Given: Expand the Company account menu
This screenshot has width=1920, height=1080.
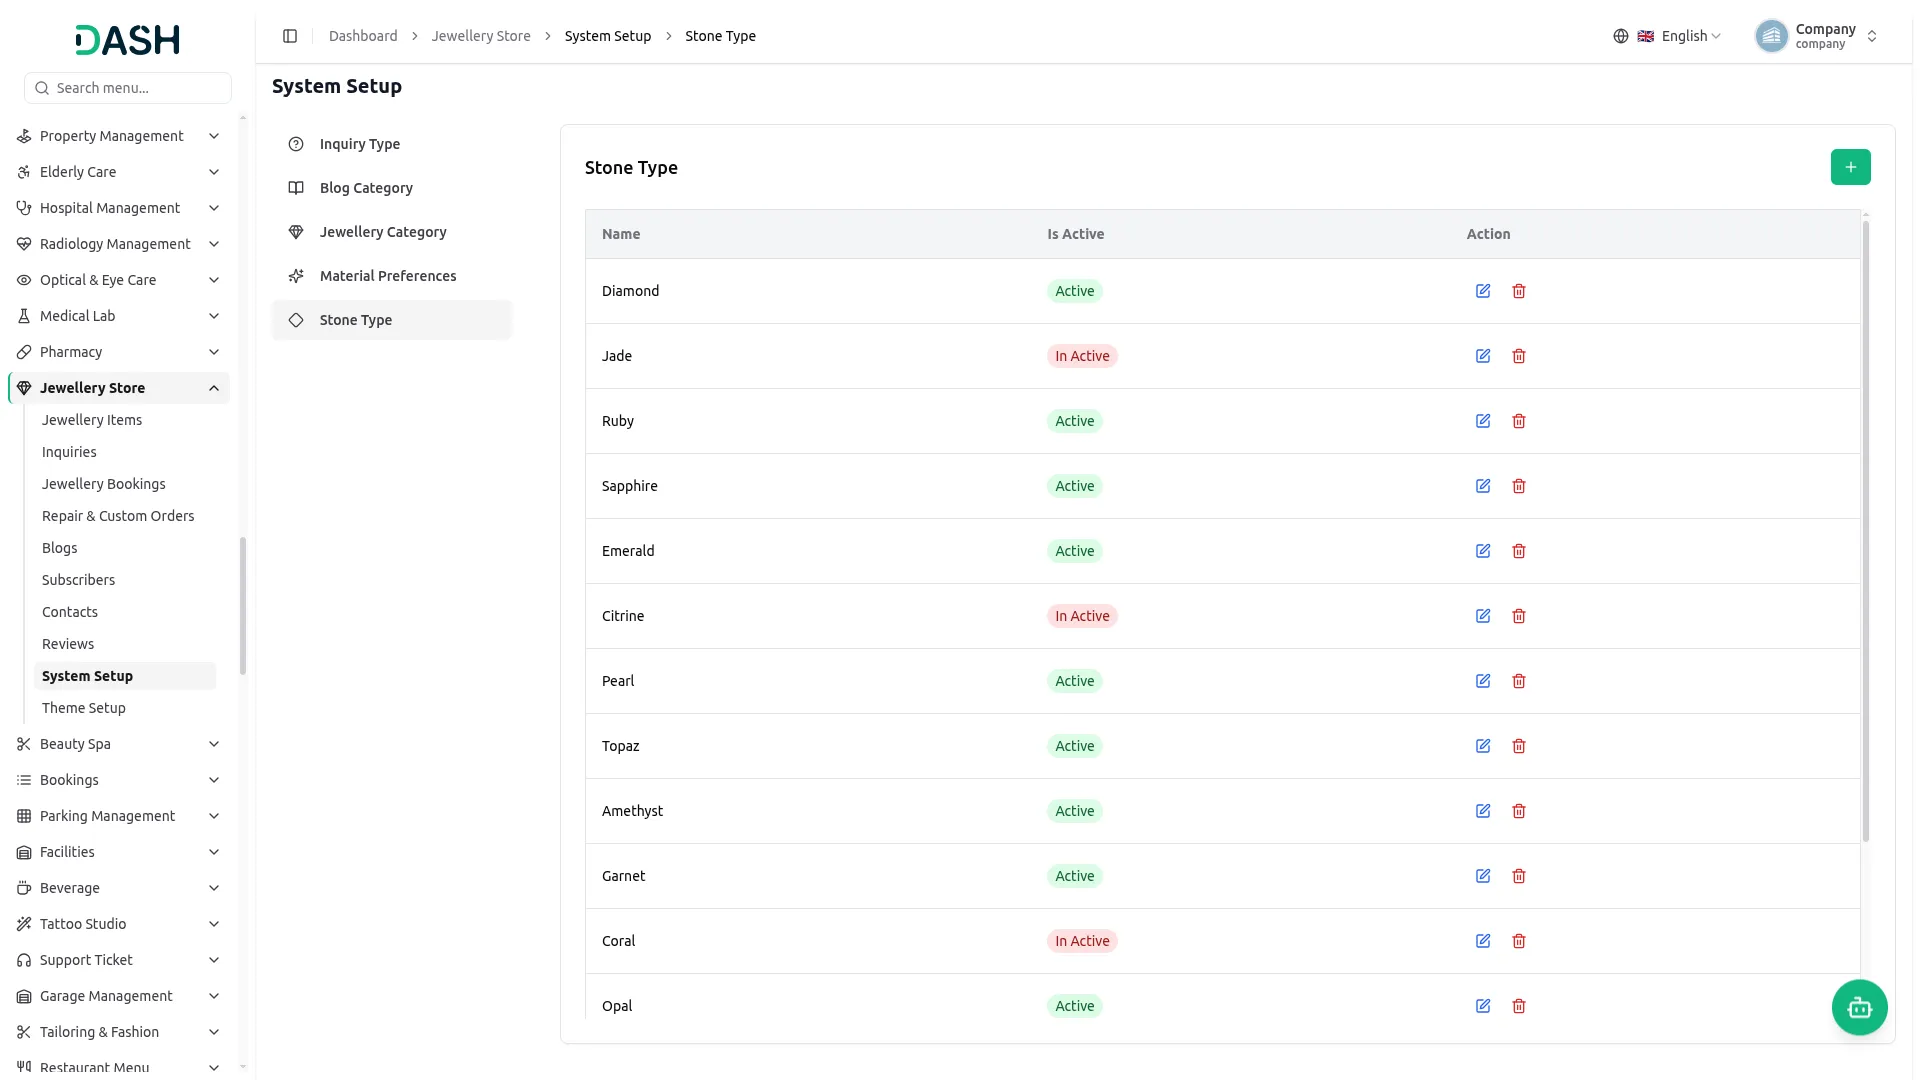Looking at the screenshot, I should coord(1817,36).
